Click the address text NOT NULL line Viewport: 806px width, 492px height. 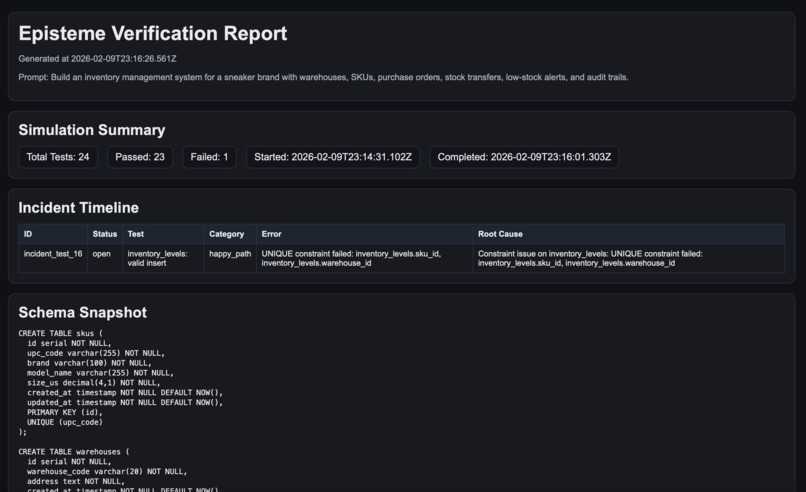[76, 482]
